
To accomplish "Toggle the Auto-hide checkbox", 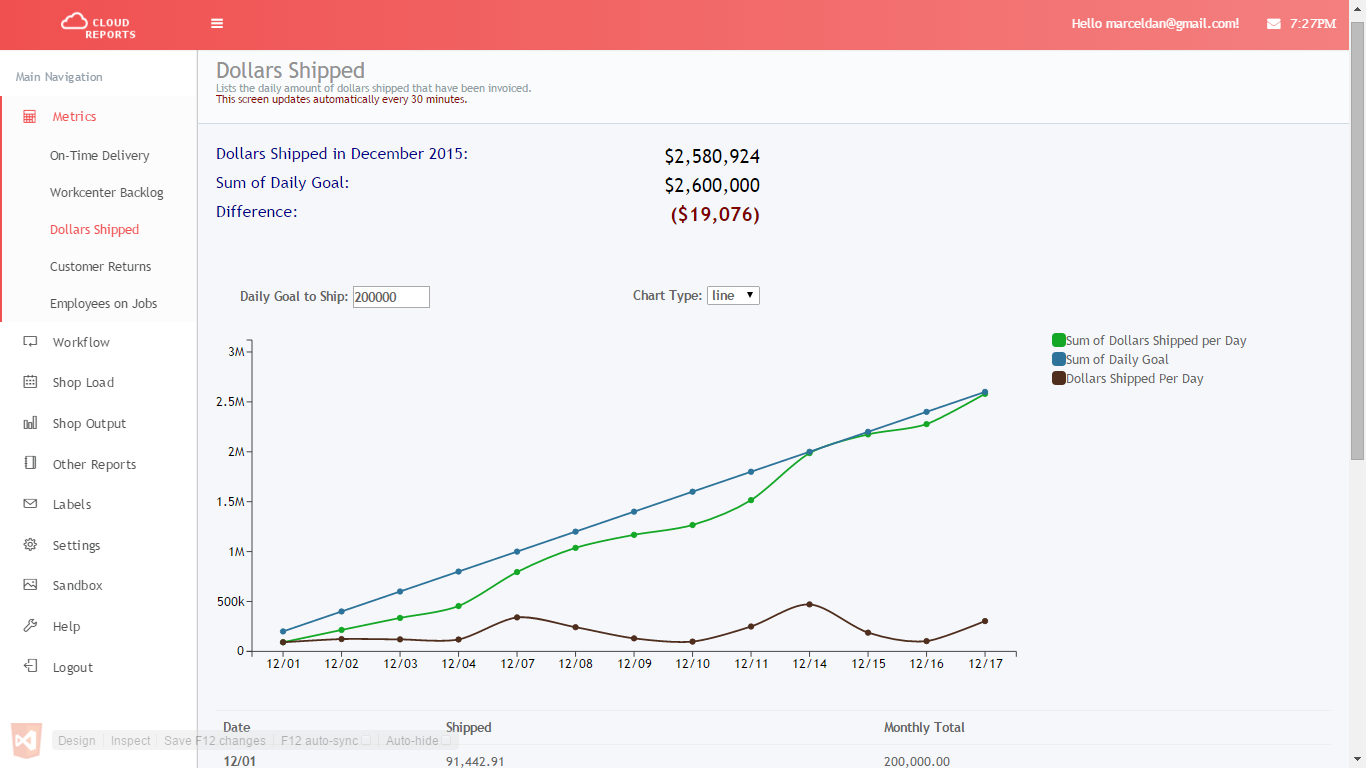I will 447,741.
